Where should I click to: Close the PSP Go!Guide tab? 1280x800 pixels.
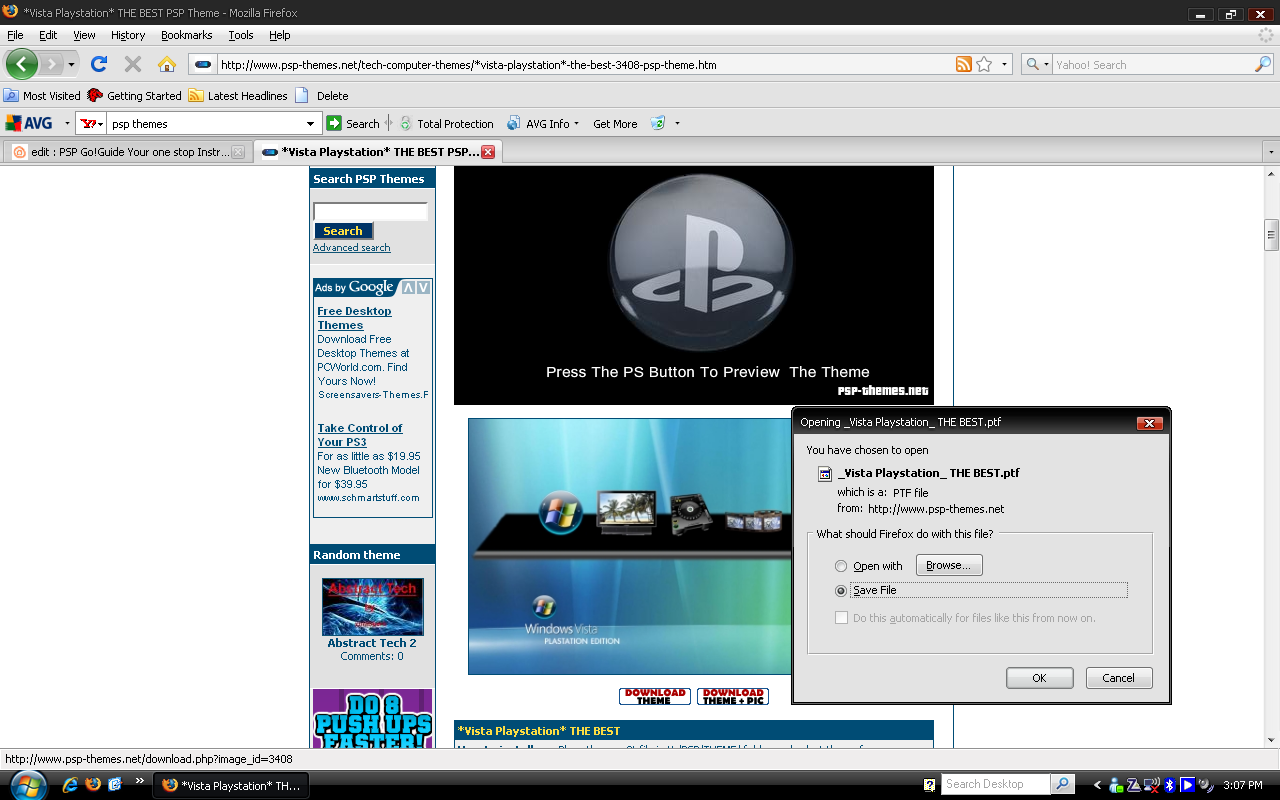click(237, 152)
